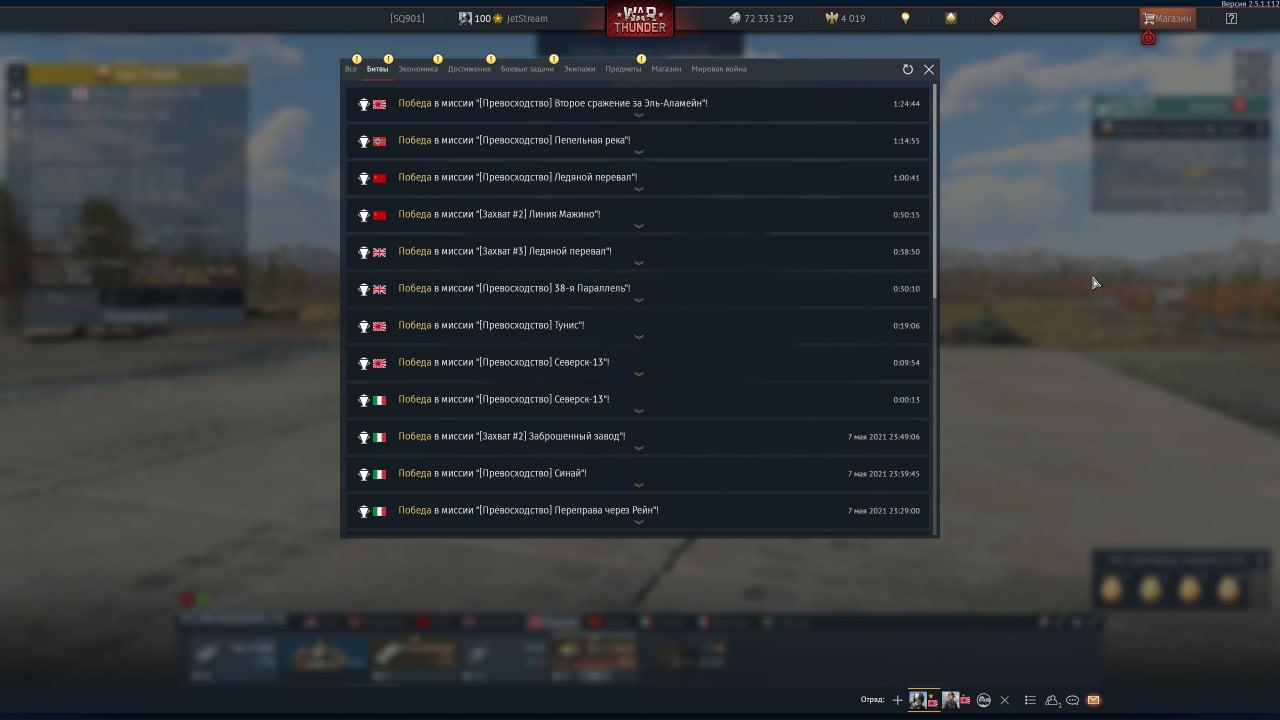Viewport: 1280px width, 720px height.
Task: Expand the Второе сражение за Эль-Аламейн entry
Action: (x=639, y=115)
